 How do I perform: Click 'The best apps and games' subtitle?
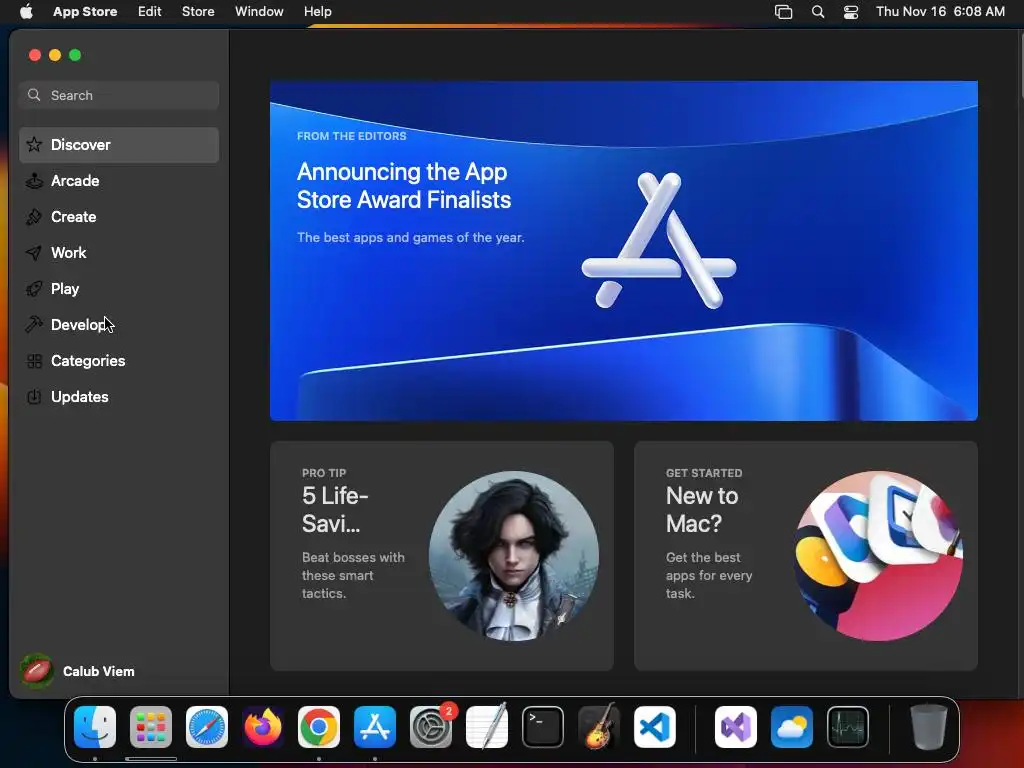(410, 238)
